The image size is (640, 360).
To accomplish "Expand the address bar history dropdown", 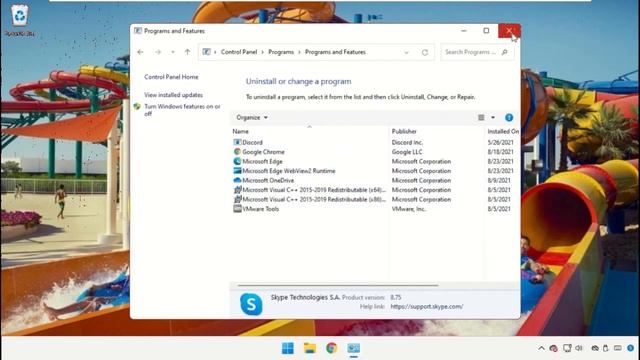I will tap(406, 52).
